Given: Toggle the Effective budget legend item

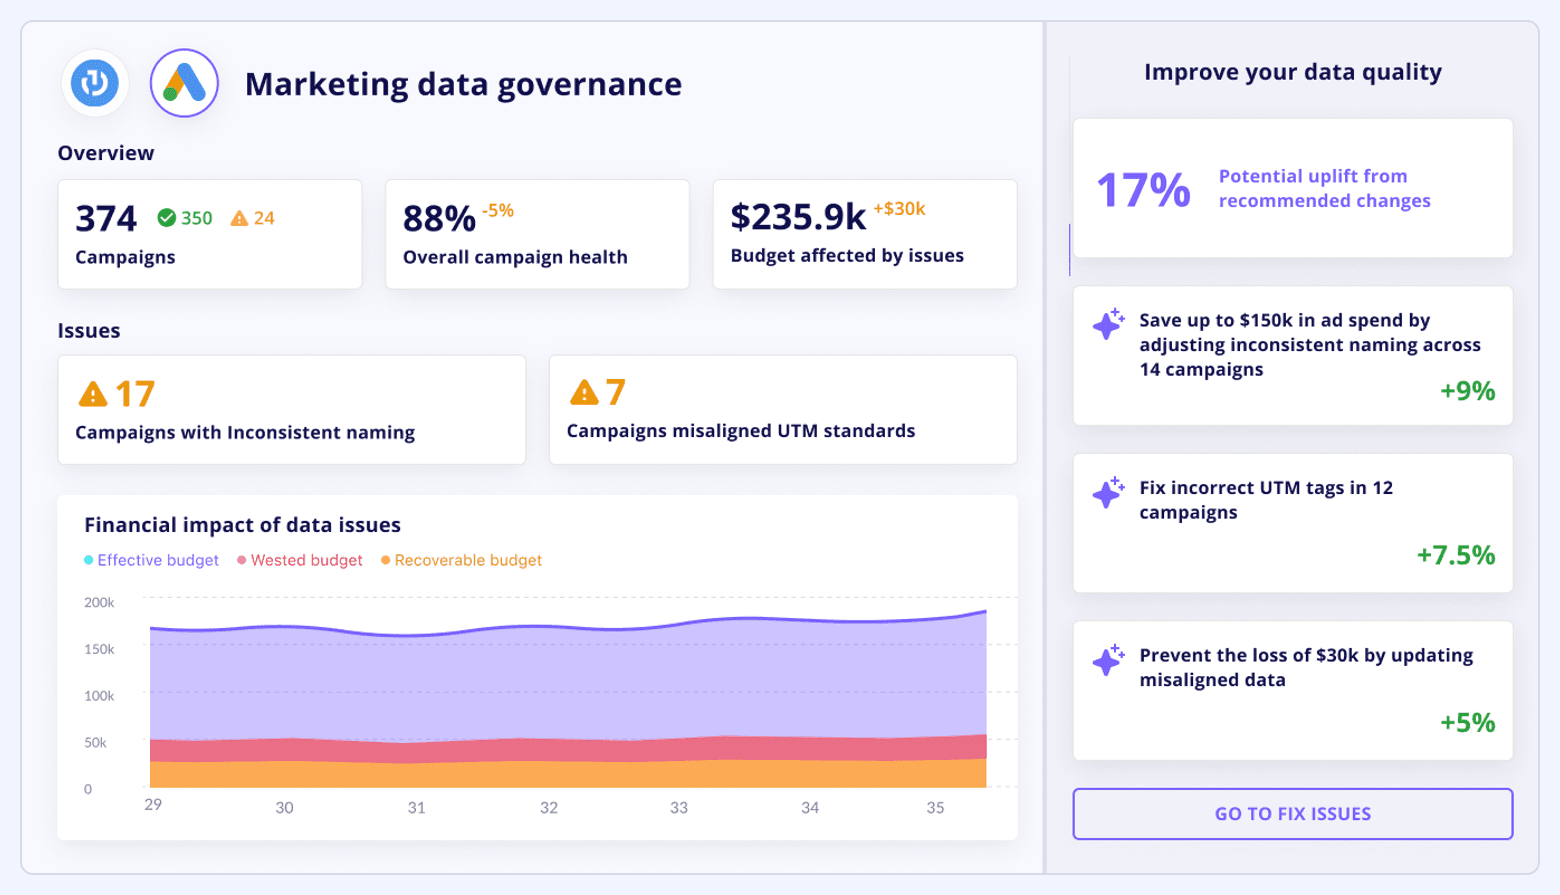Looking at the screenshot, I should (151, 560).
